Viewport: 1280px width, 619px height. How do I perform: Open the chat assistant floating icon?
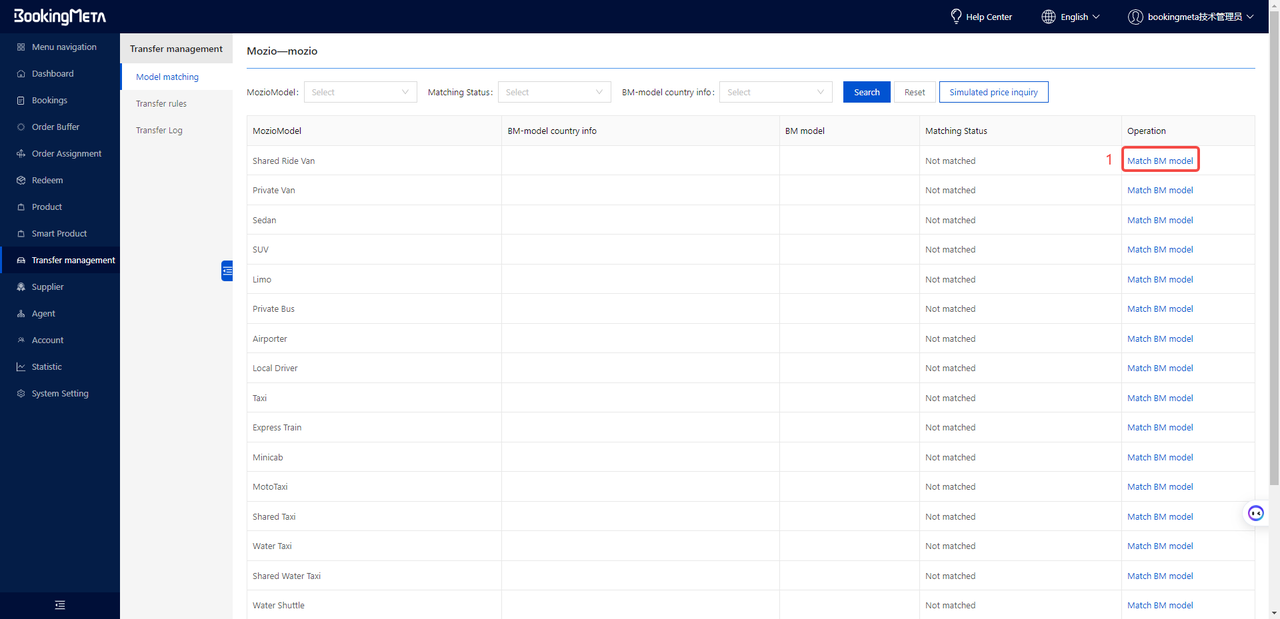pos(1256,513)
